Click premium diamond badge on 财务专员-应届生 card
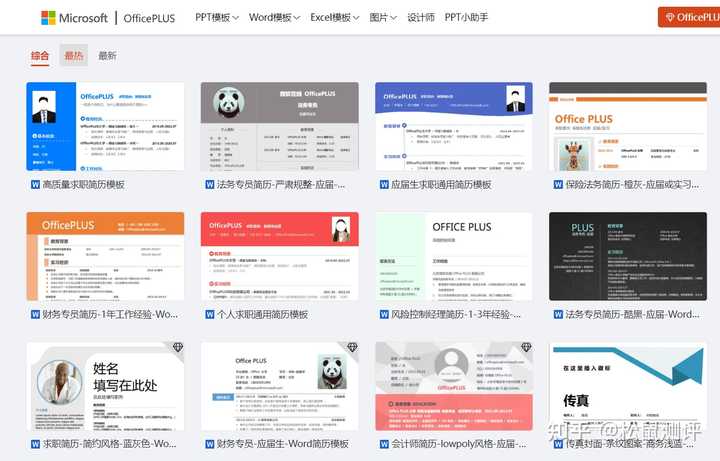 point(352,347)
